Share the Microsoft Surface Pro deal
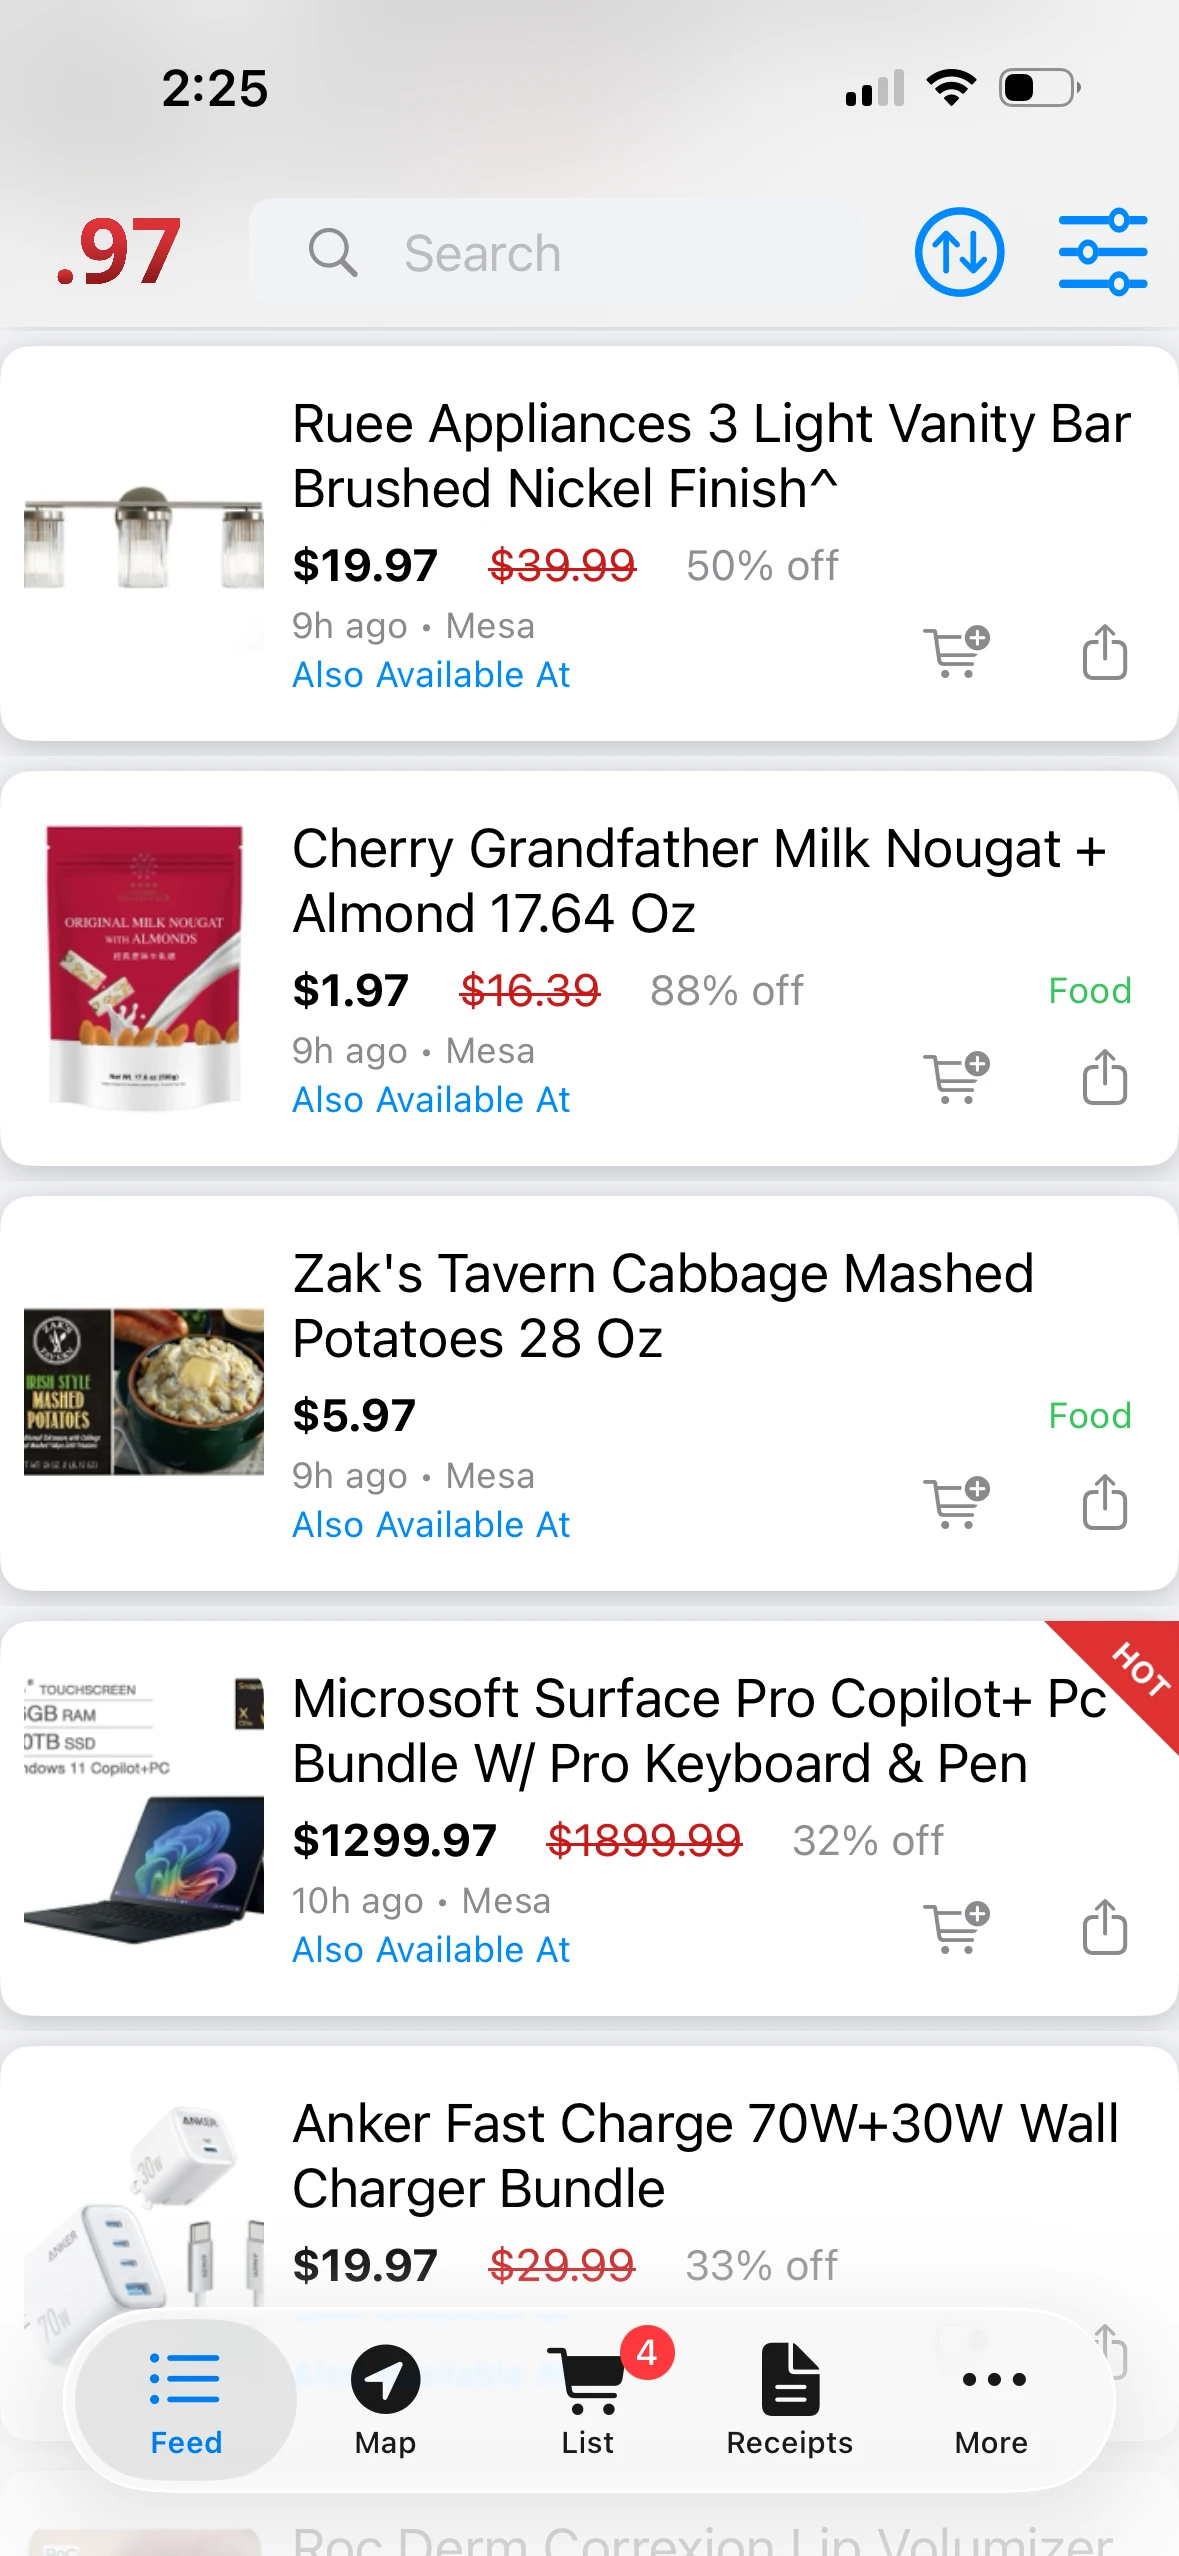 pos(1104,1927)
